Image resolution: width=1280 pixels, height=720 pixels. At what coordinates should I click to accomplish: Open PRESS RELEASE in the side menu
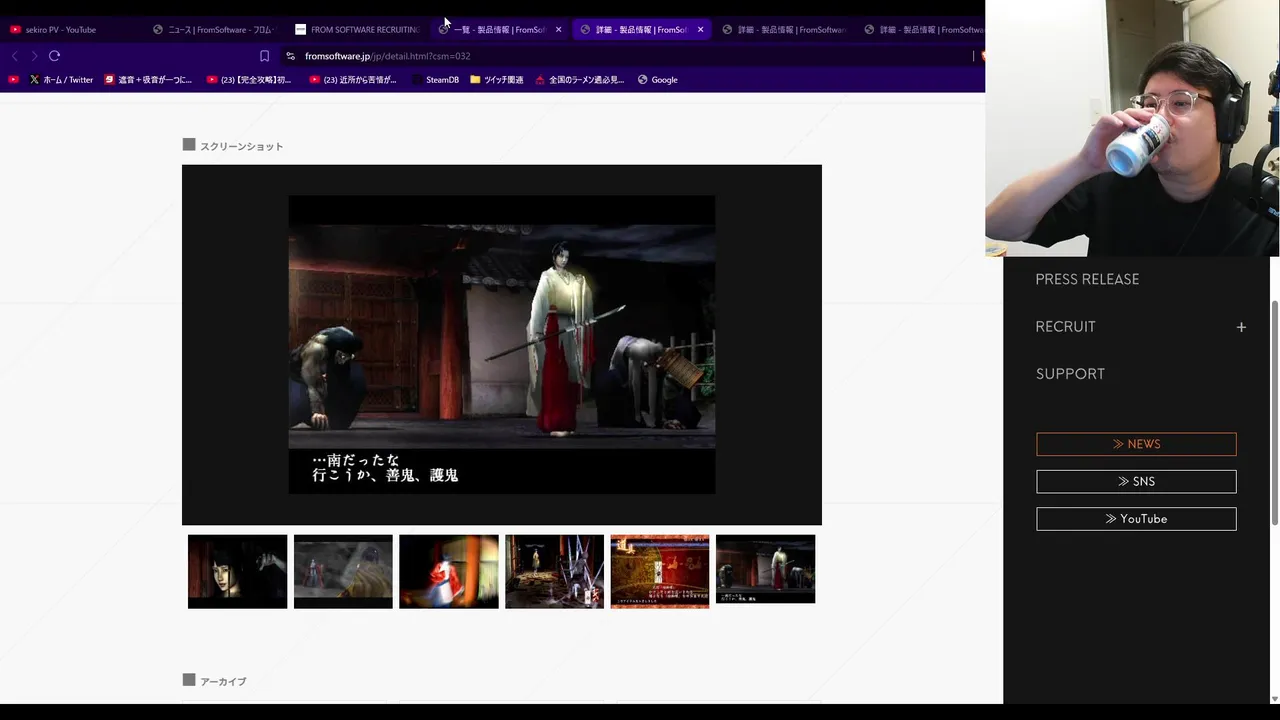click(x=1087, y=279)
